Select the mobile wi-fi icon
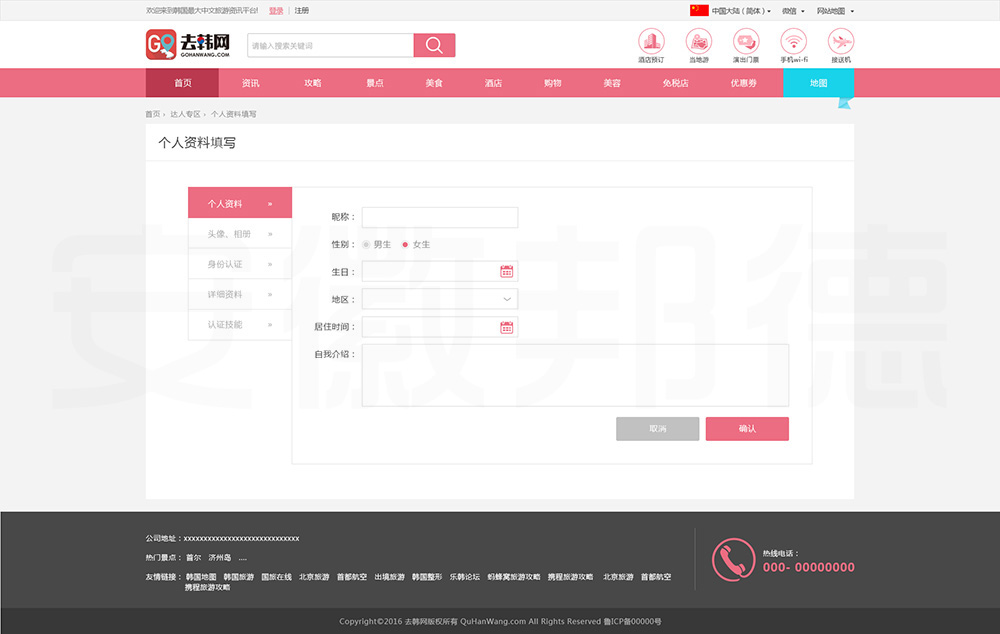The image size is (1000, 634). 793,41
